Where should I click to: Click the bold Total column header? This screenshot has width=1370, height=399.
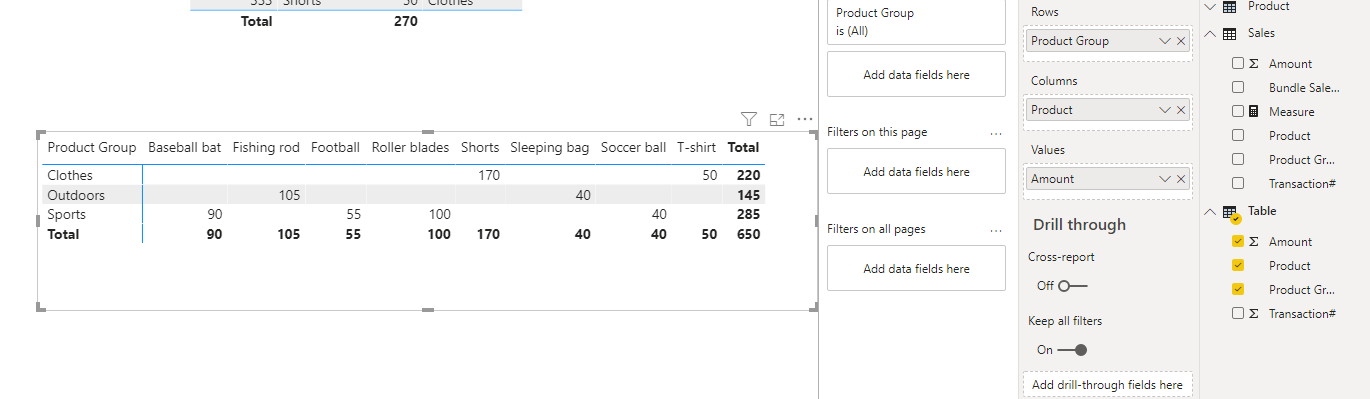pos(743,147)
